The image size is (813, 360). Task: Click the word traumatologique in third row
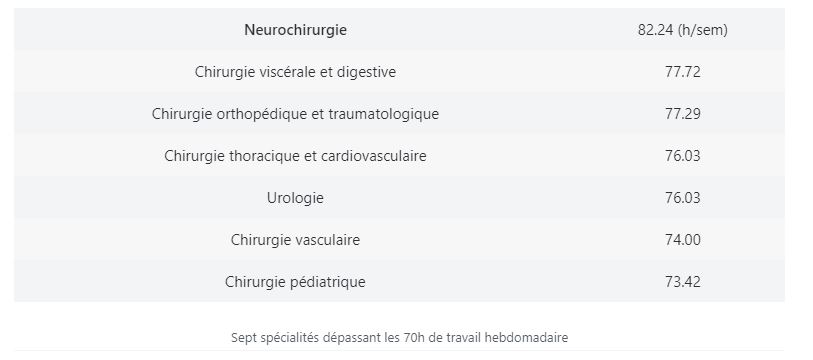(x=384, y=114)
